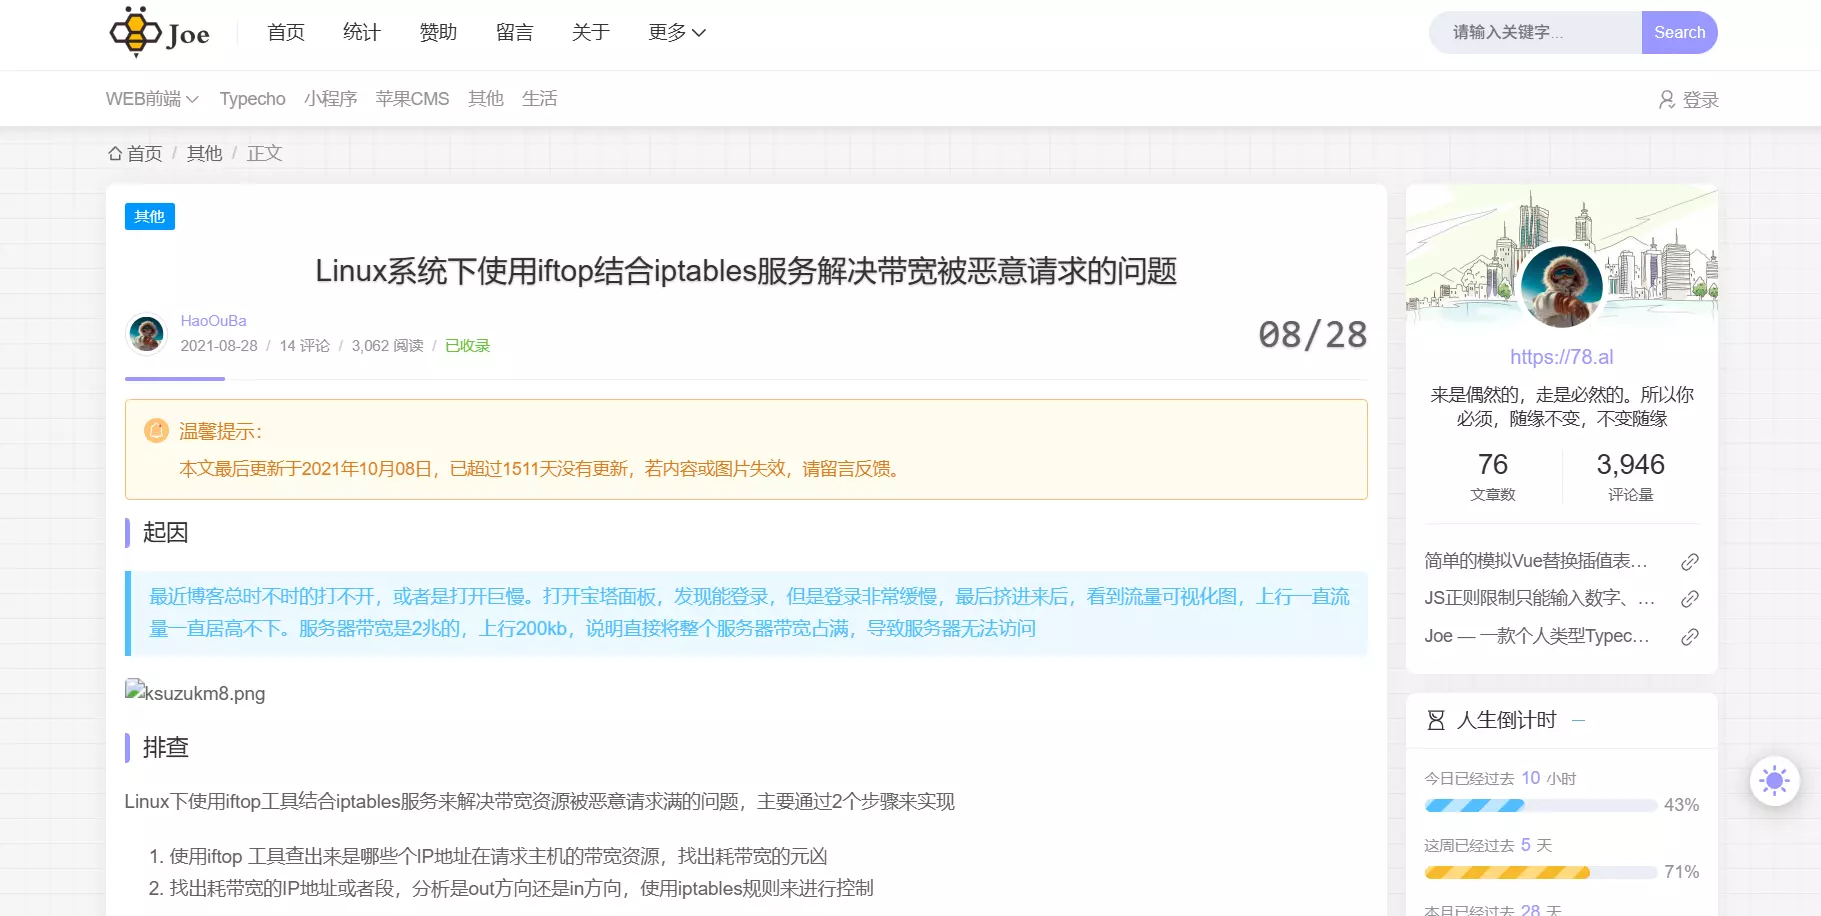
Task: Click today's 43% progress bar
Action: click(1540, 805)
